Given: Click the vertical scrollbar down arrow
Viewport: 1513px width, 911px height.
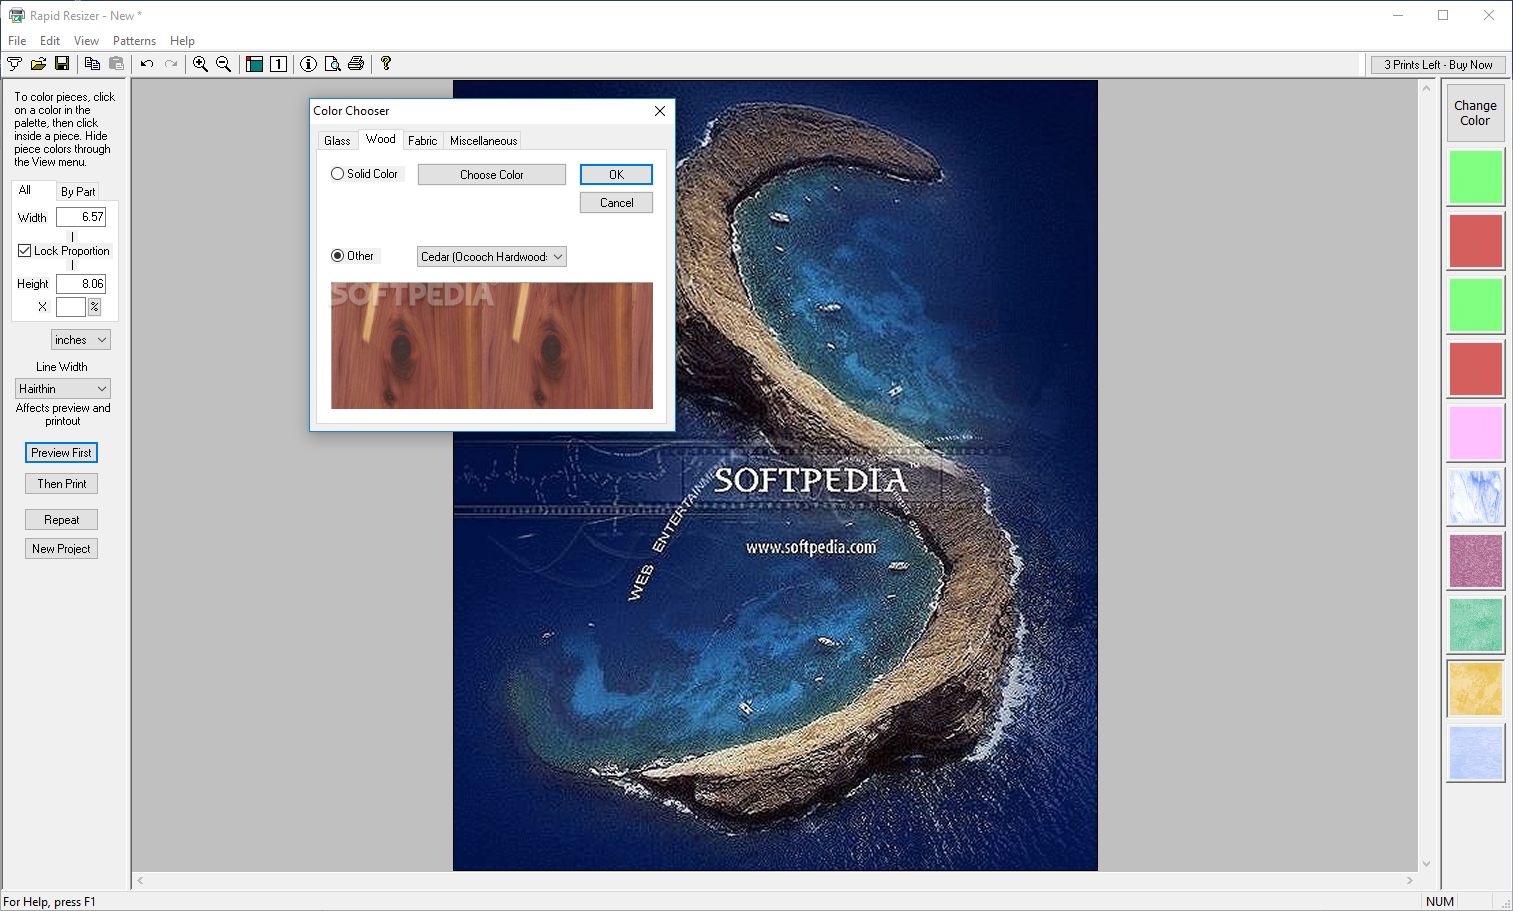Looking at the screenshot, I should [x=1426, y=864].
